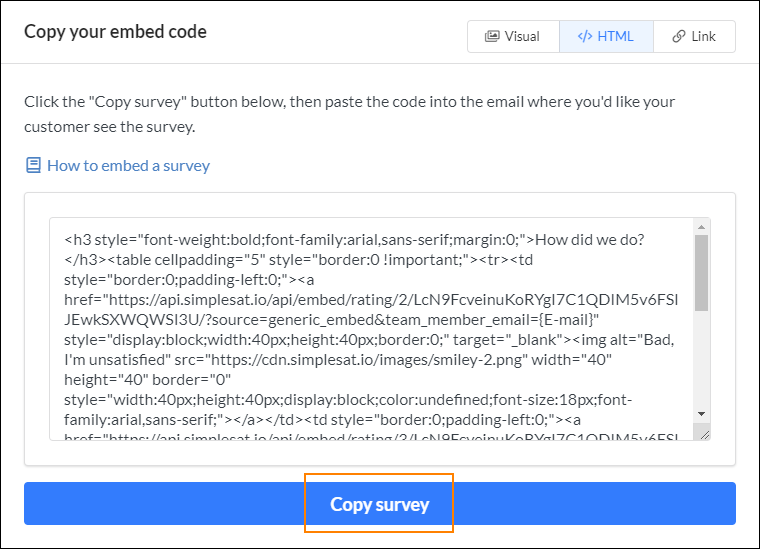This screenshot has width=760, height=549.
Task: Click the book icon beside embed help link
Action: (x=33, y=165)
